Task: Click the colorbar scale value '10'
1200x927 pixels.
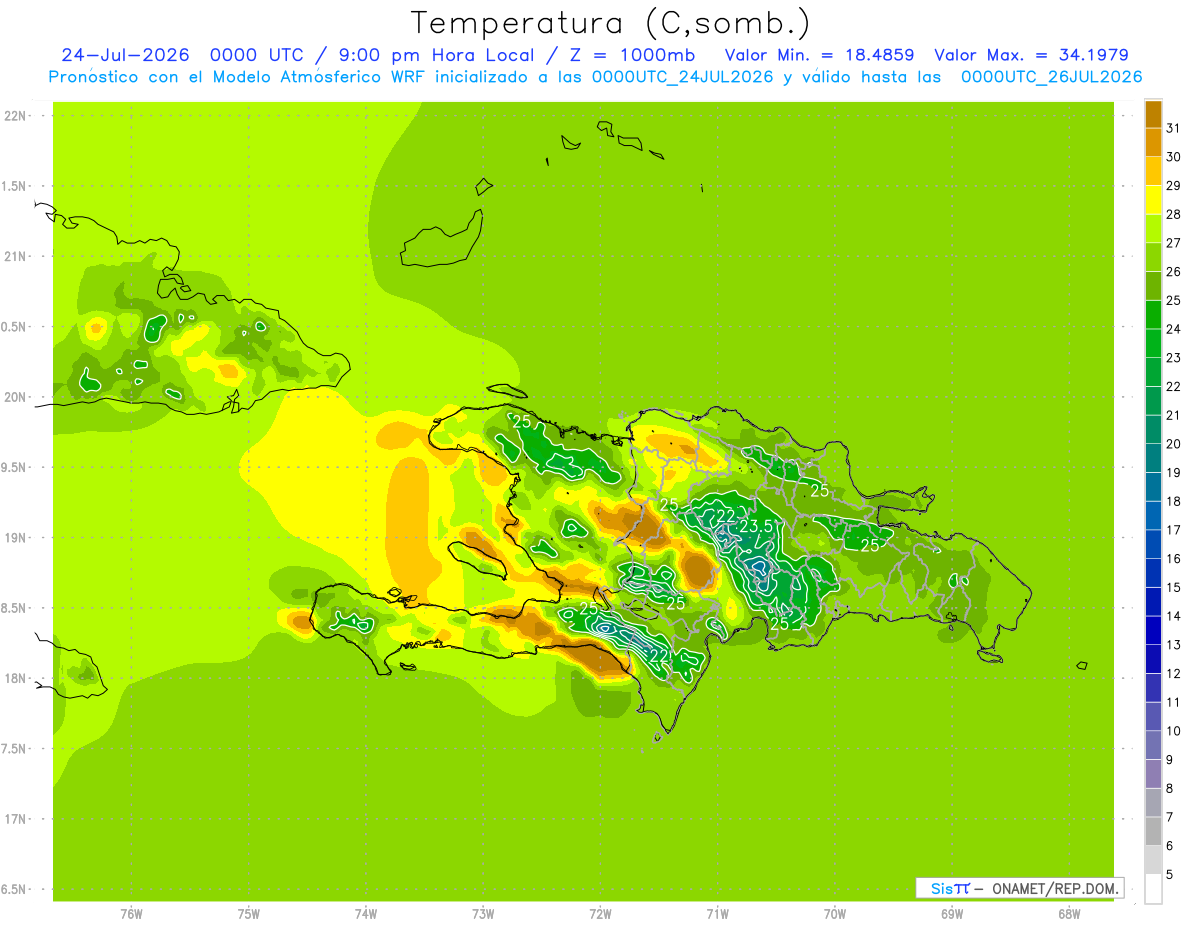Action: [1174, 731]
